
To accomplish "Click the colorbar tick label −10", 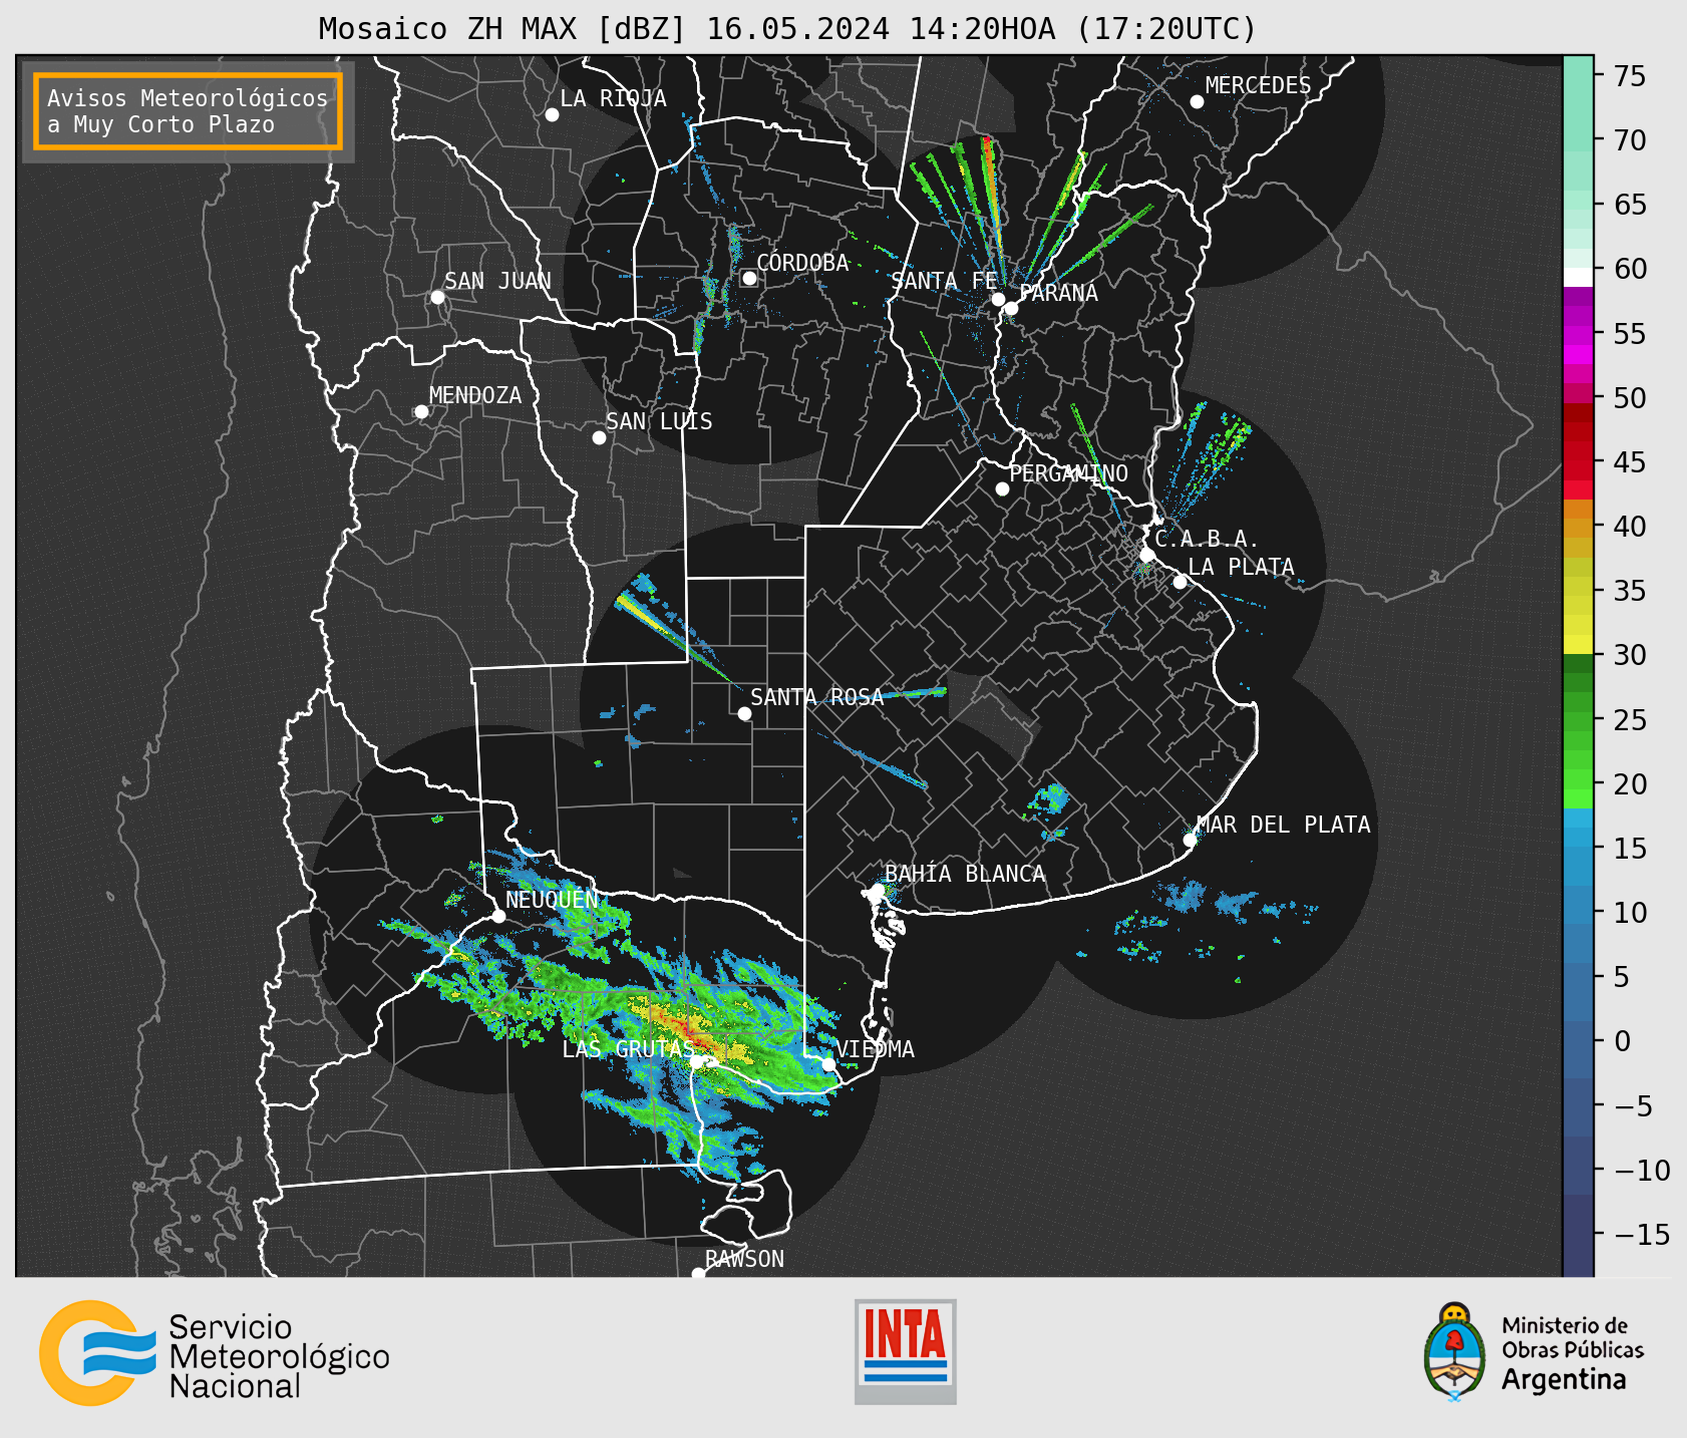I will pos(1643,1170).
